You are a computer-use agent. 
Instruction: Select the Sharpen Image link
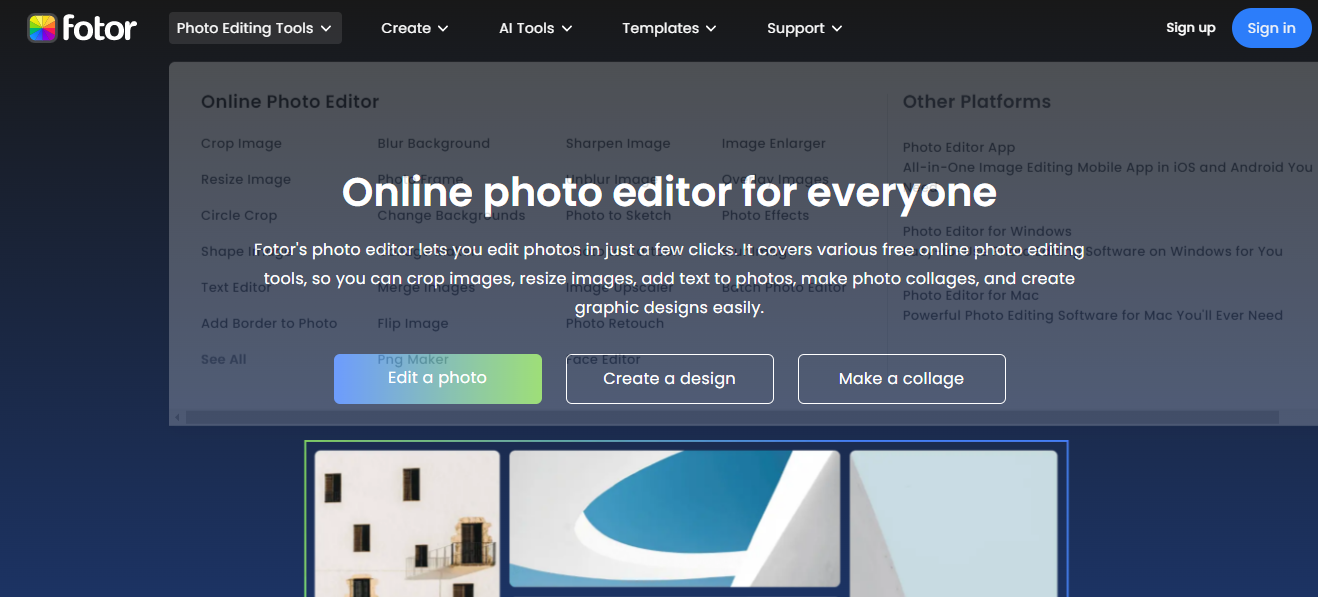tap(618, 144)
